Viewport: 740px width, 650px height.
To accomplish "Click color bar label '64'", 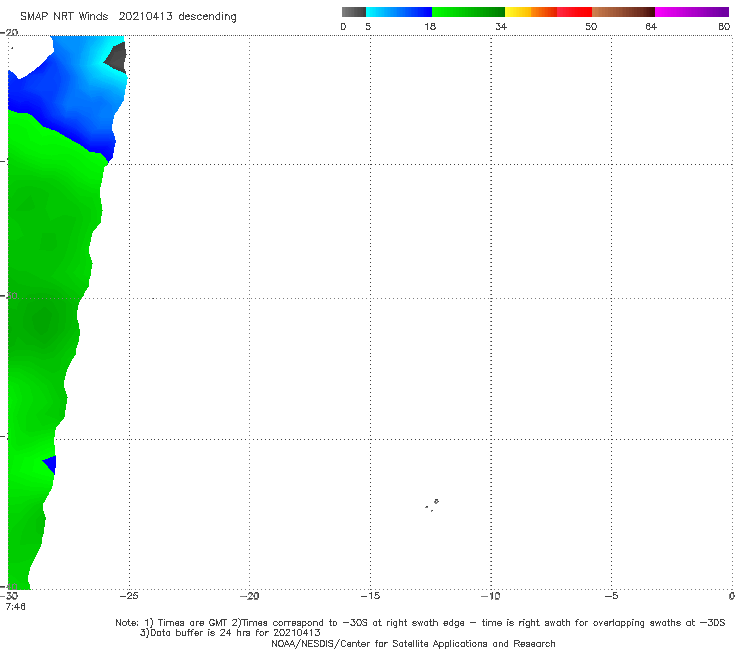I will (x=651, y=26).
